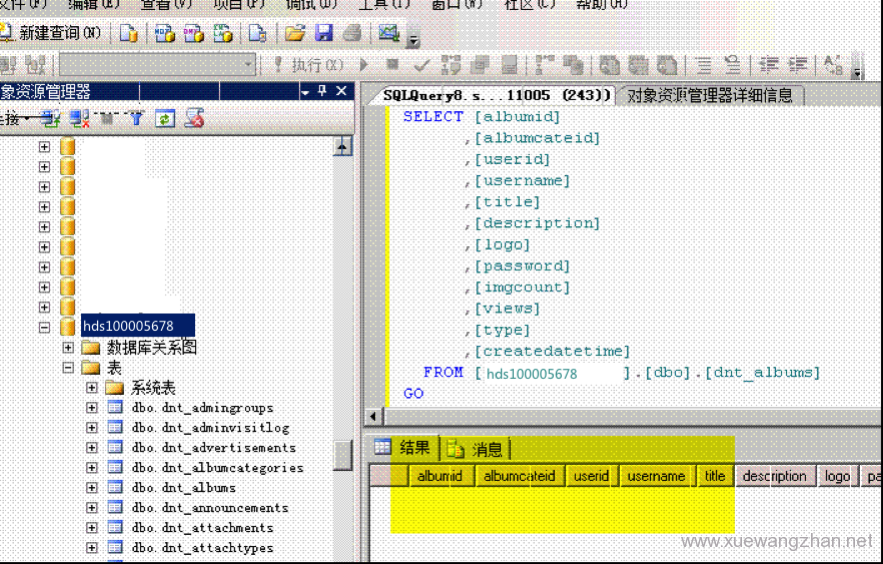
Task: Switch to the 对象资源管理器详细信息 tab
Action: click(709, 96)
